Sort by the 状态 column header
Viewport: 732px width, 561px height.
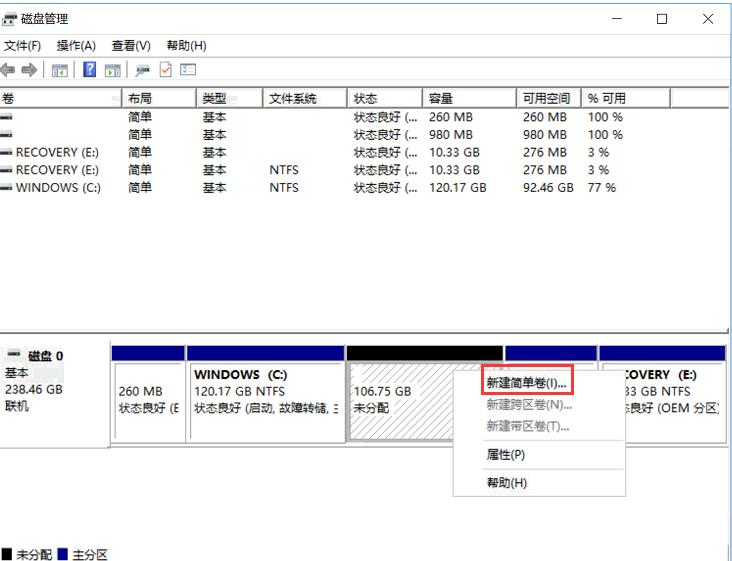385,98
